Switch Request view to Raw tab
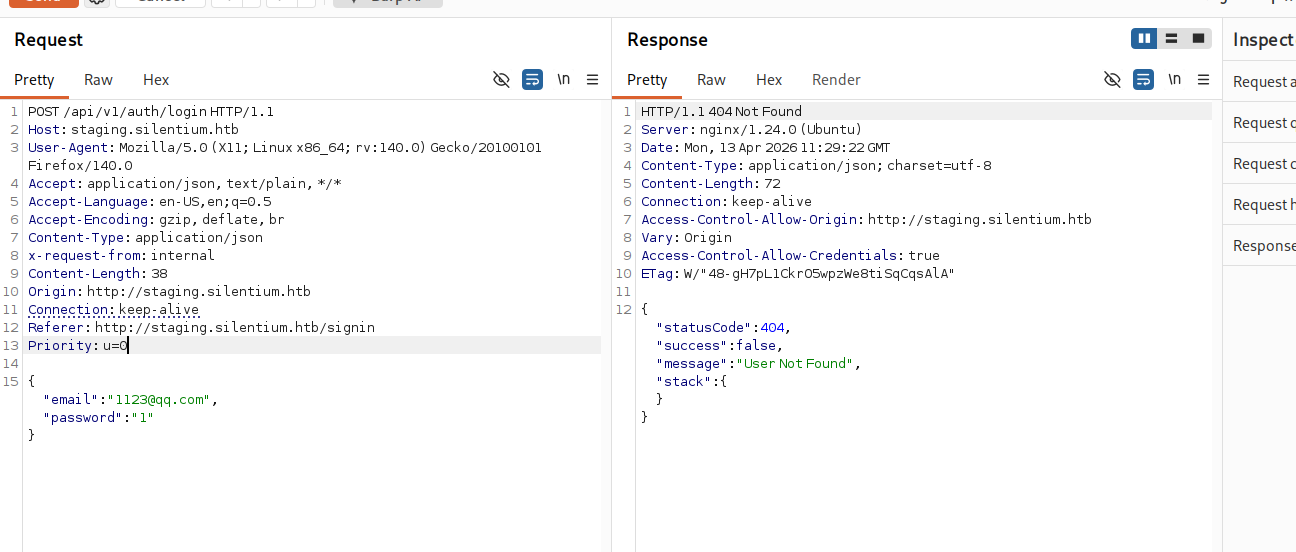Screen dimensions: 1296x552 coord(98,80)
